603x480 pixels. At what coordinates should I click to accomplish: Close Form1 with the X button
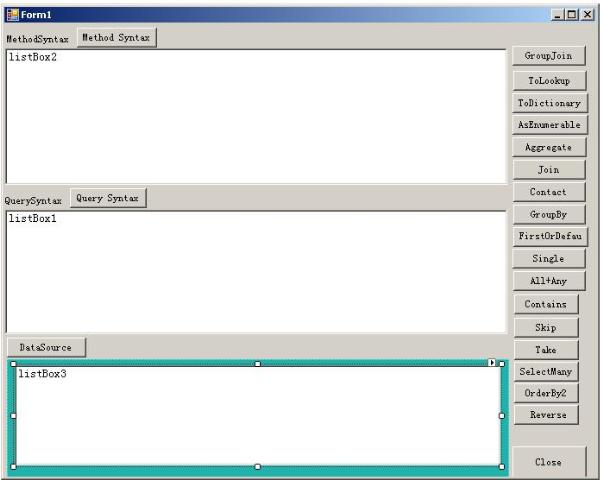(x=587, y=15)
